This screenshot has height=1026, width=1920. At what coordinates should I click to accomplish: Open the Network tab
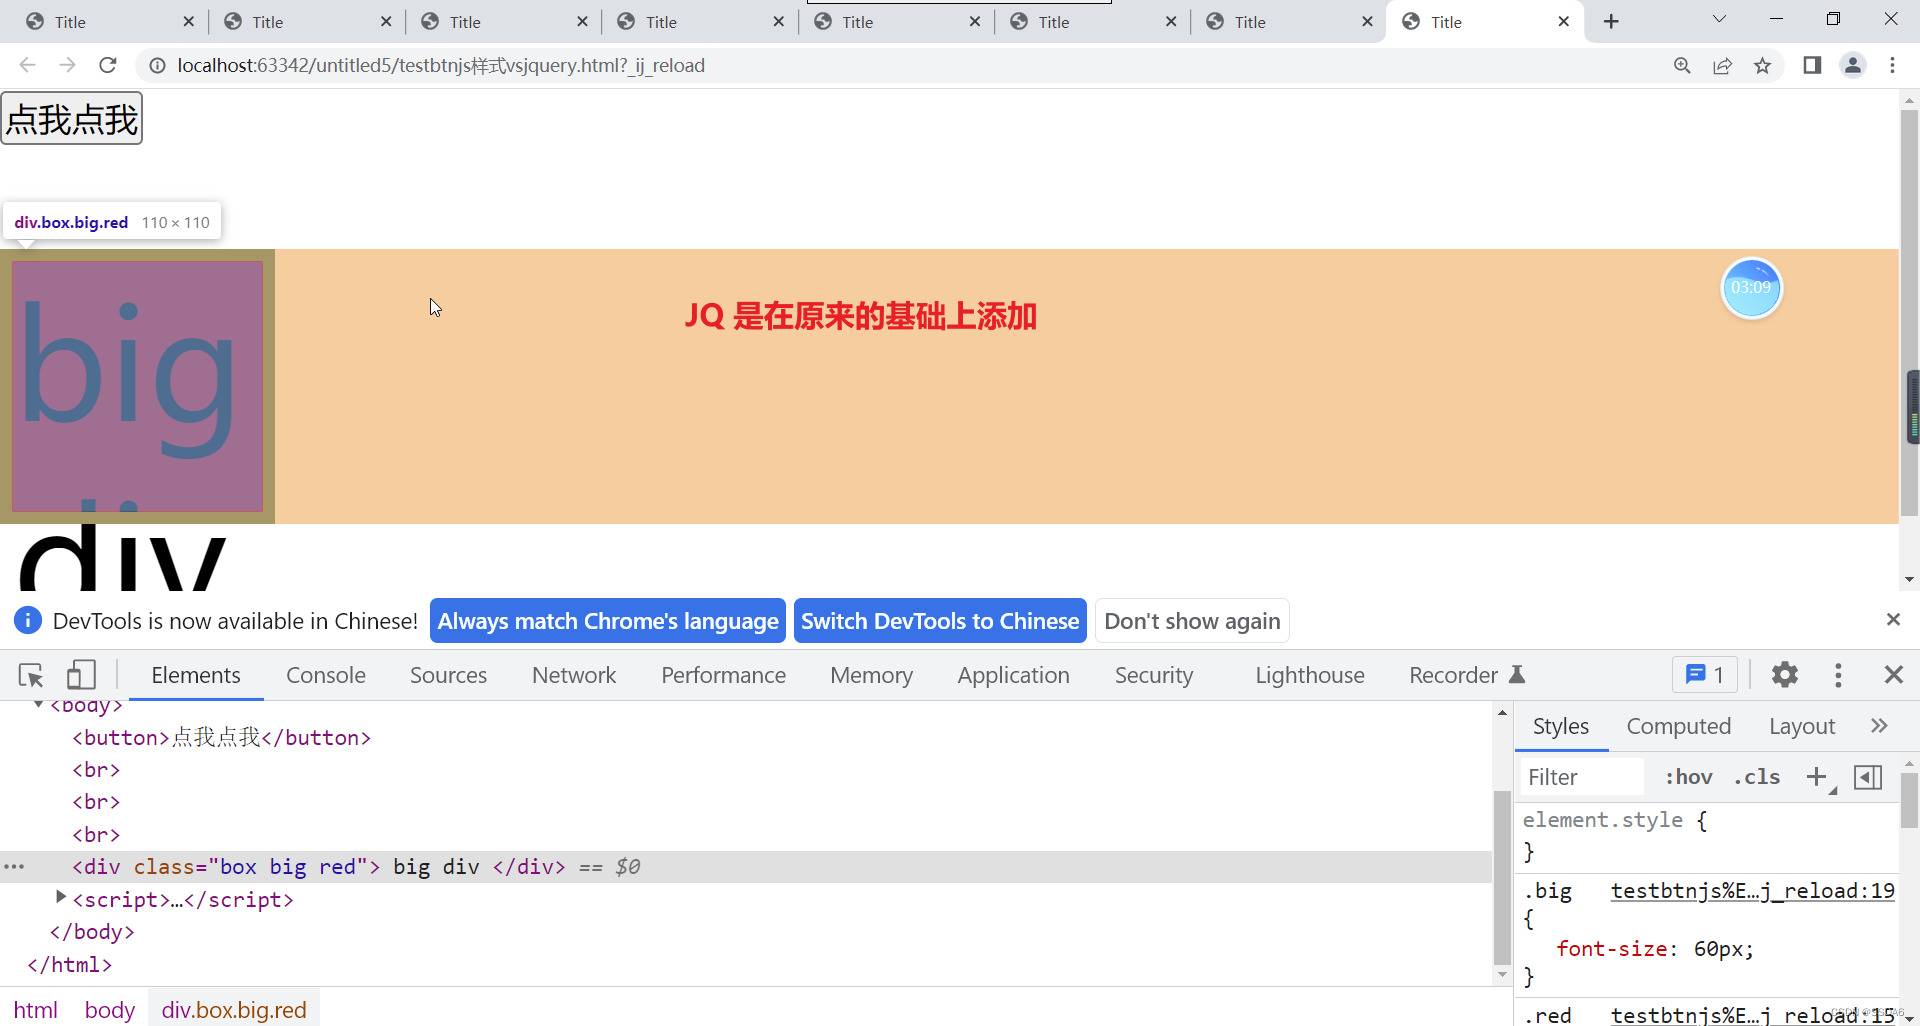(574, 675)
